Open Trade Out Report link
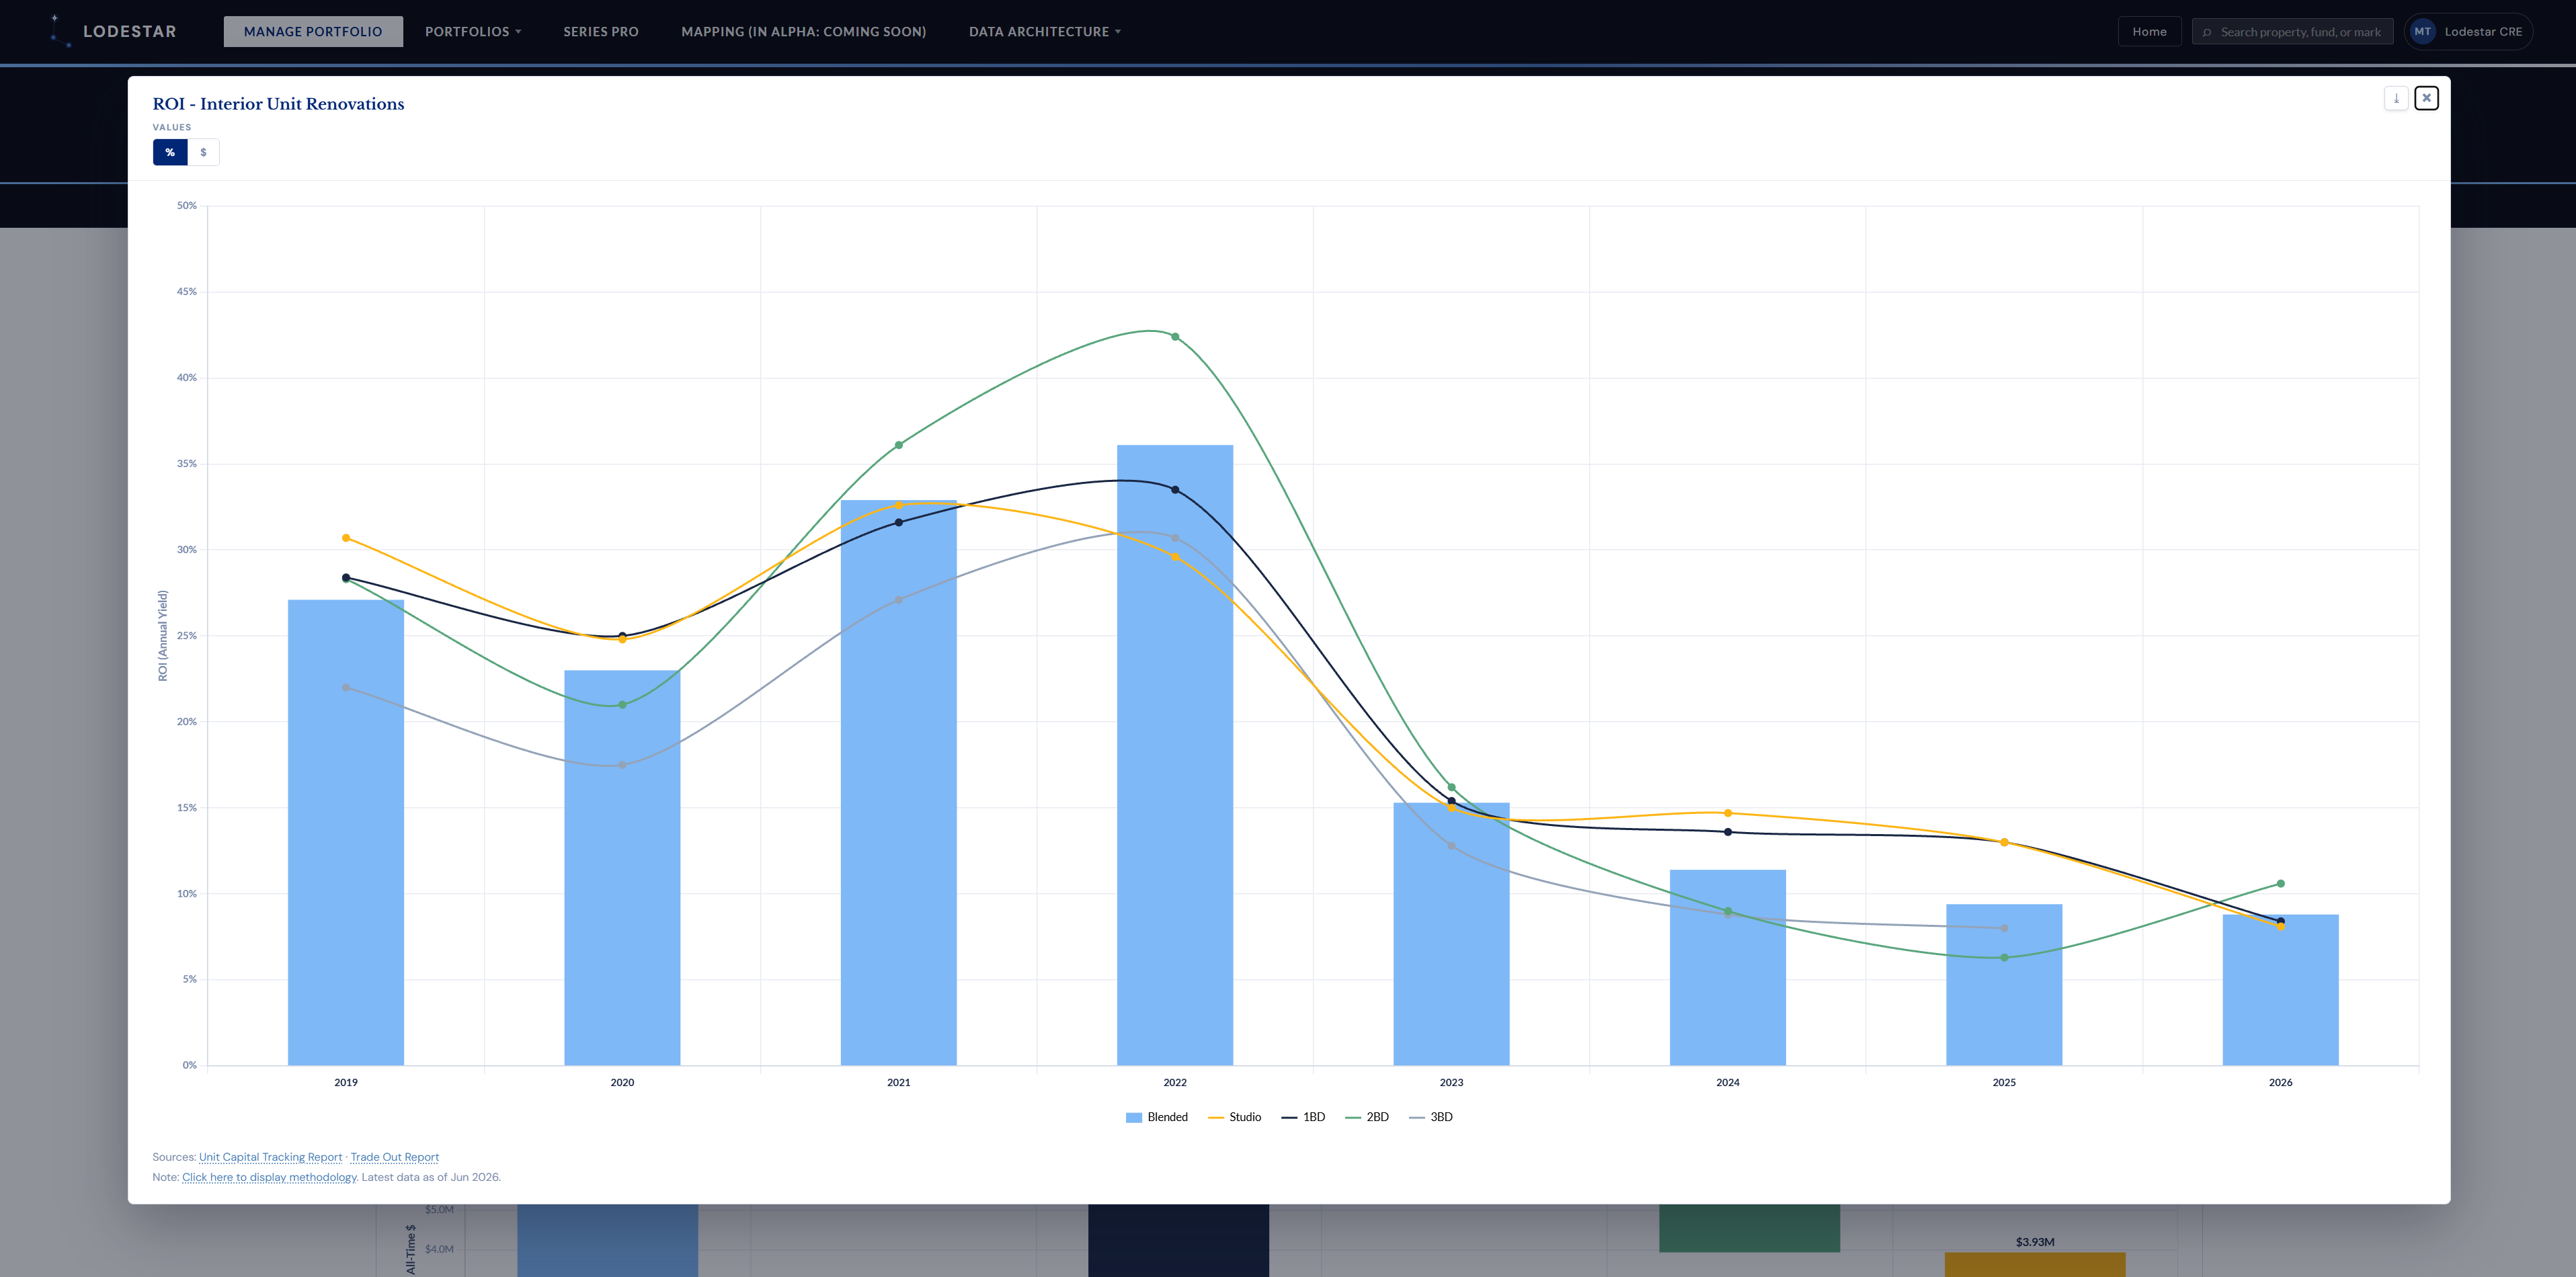The width and height of the screenshot is (2576, 1277). (394, 1157)
